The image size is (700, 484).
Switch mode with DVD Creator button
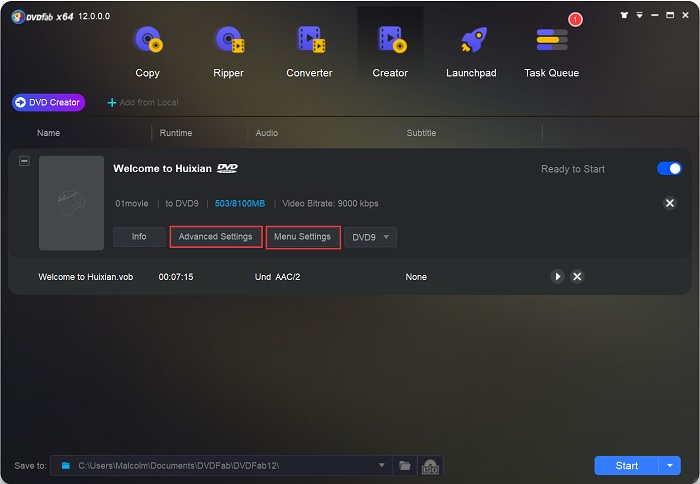pyautogui.click(x=48, y=102)
